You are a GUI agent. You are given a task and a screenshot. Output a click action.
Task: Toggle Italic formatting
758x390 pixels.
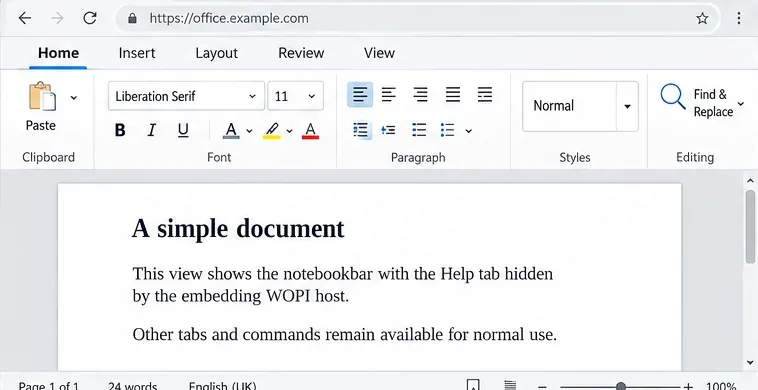coord(152,130)
